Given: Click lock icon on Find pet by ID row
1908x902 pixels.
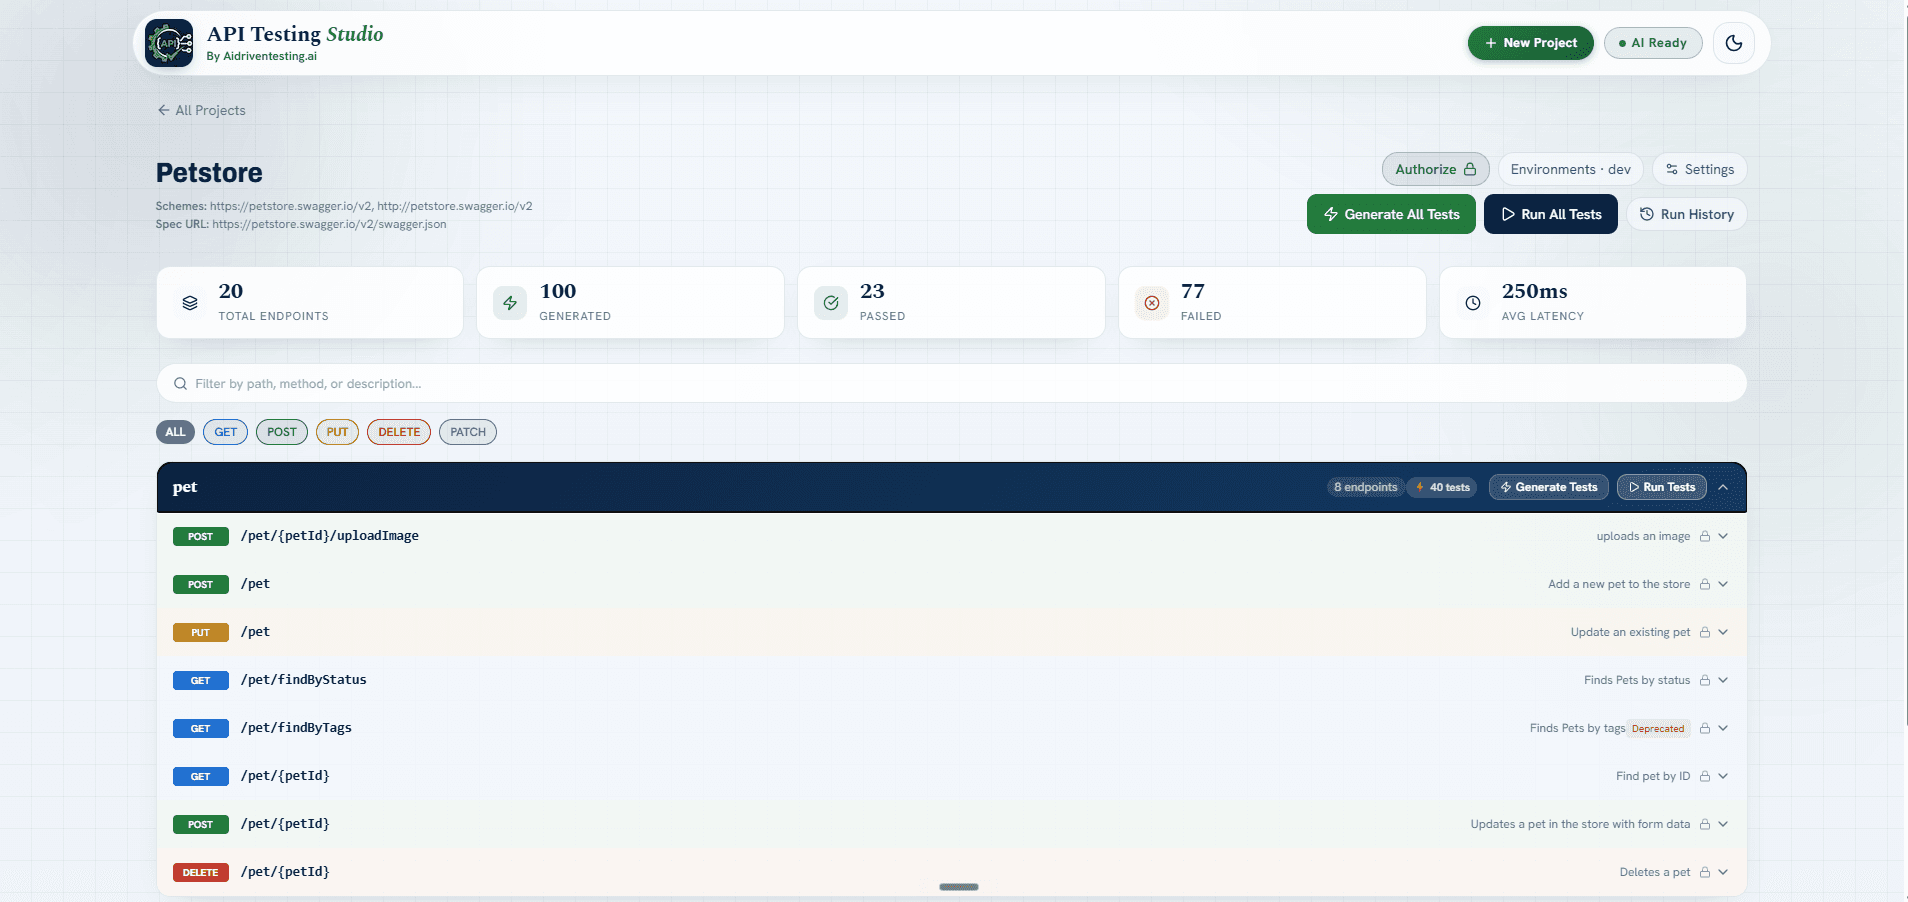Looking at the screenshot, I should pyautogui.click(x=1705, y=776).
